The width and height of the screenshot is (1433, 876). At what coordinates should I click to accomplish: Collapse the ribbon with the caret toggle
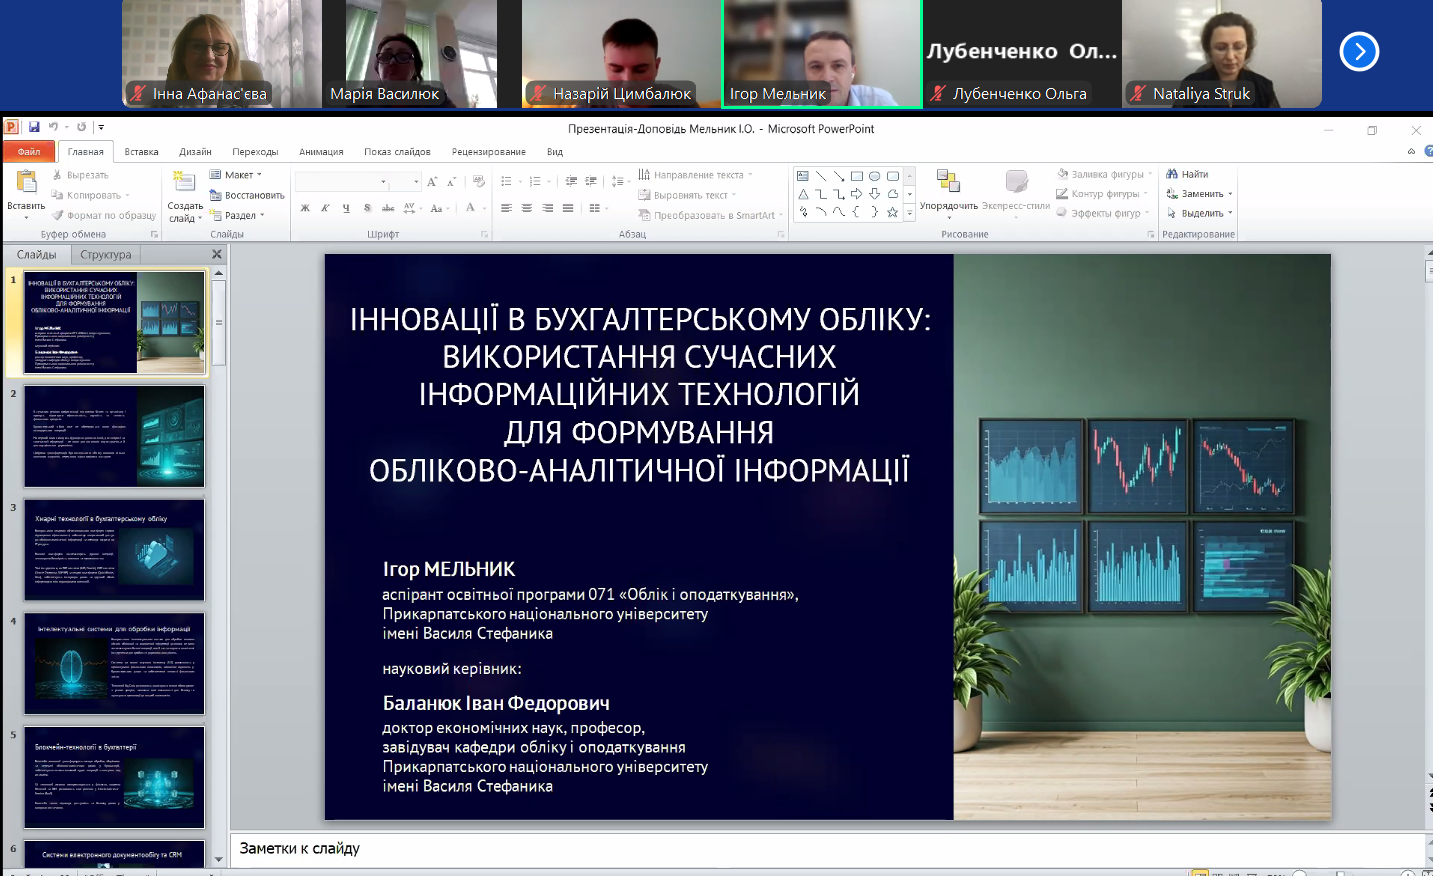(1411, 151)
